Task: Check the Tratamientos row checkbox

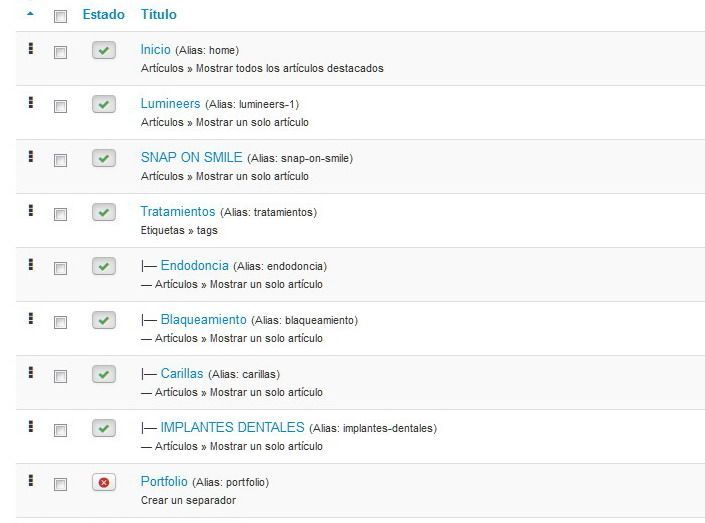Action: [x=60, y=215]
